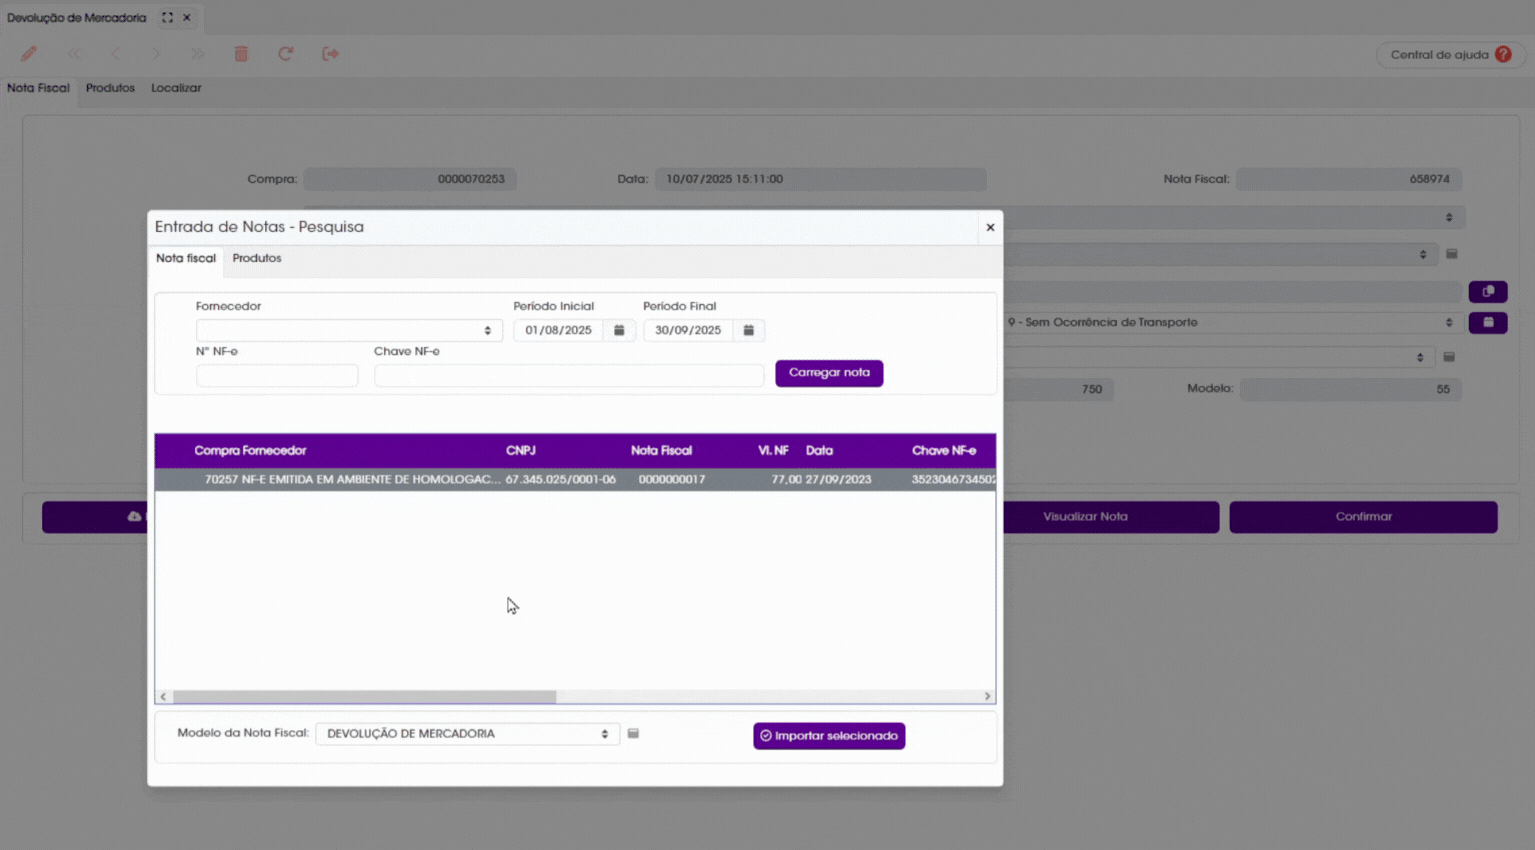Switch to Produtos tab in dialog
The width and height of the screenshot is (1535, 850).
(x=257, y=258)
